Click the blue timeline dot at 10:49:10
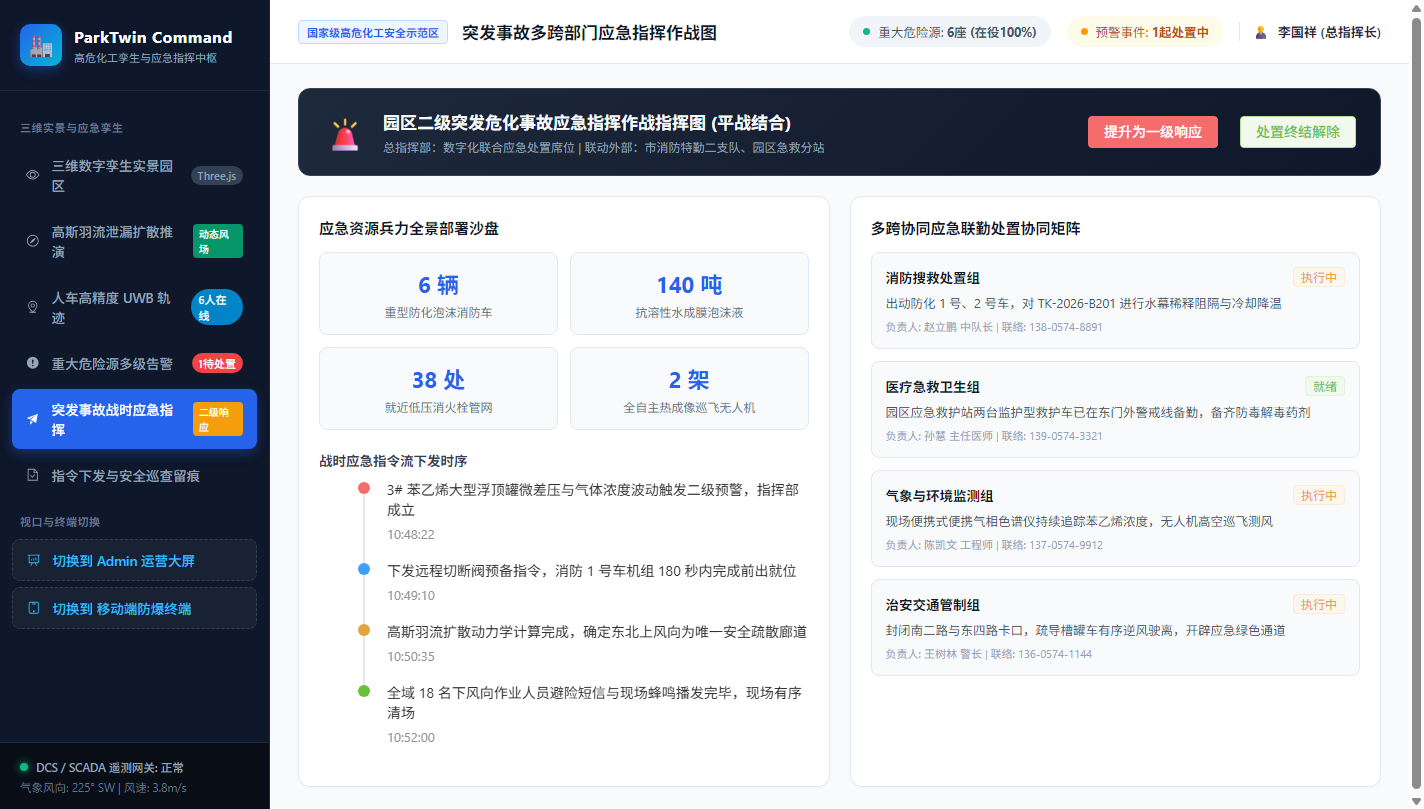Image resolution: width=1424 pixels, height=809 pixels. point(364,569)
